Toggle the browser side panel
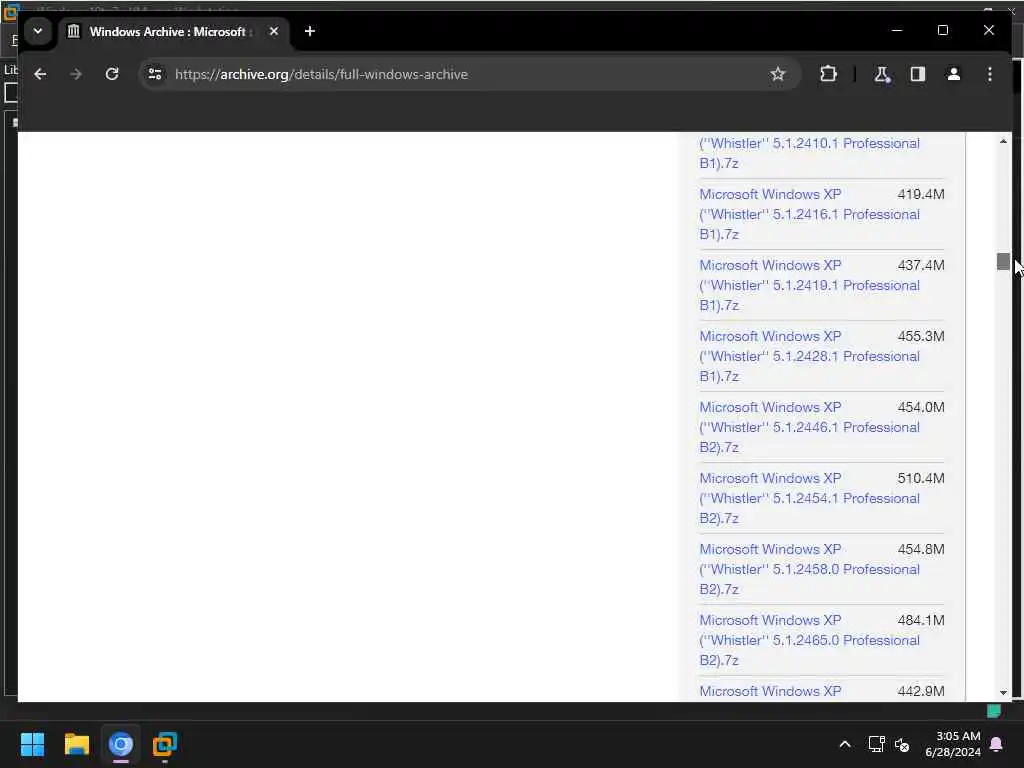This screenshot has width=1024, height=768. 918,74
